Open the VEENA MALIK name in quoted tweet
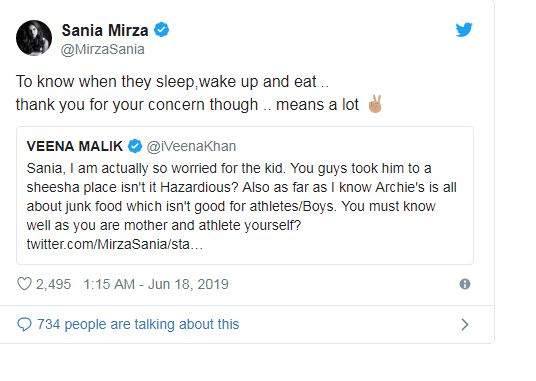Image resolution: width=536 pixels, height=381 pixels. point(75,146)
